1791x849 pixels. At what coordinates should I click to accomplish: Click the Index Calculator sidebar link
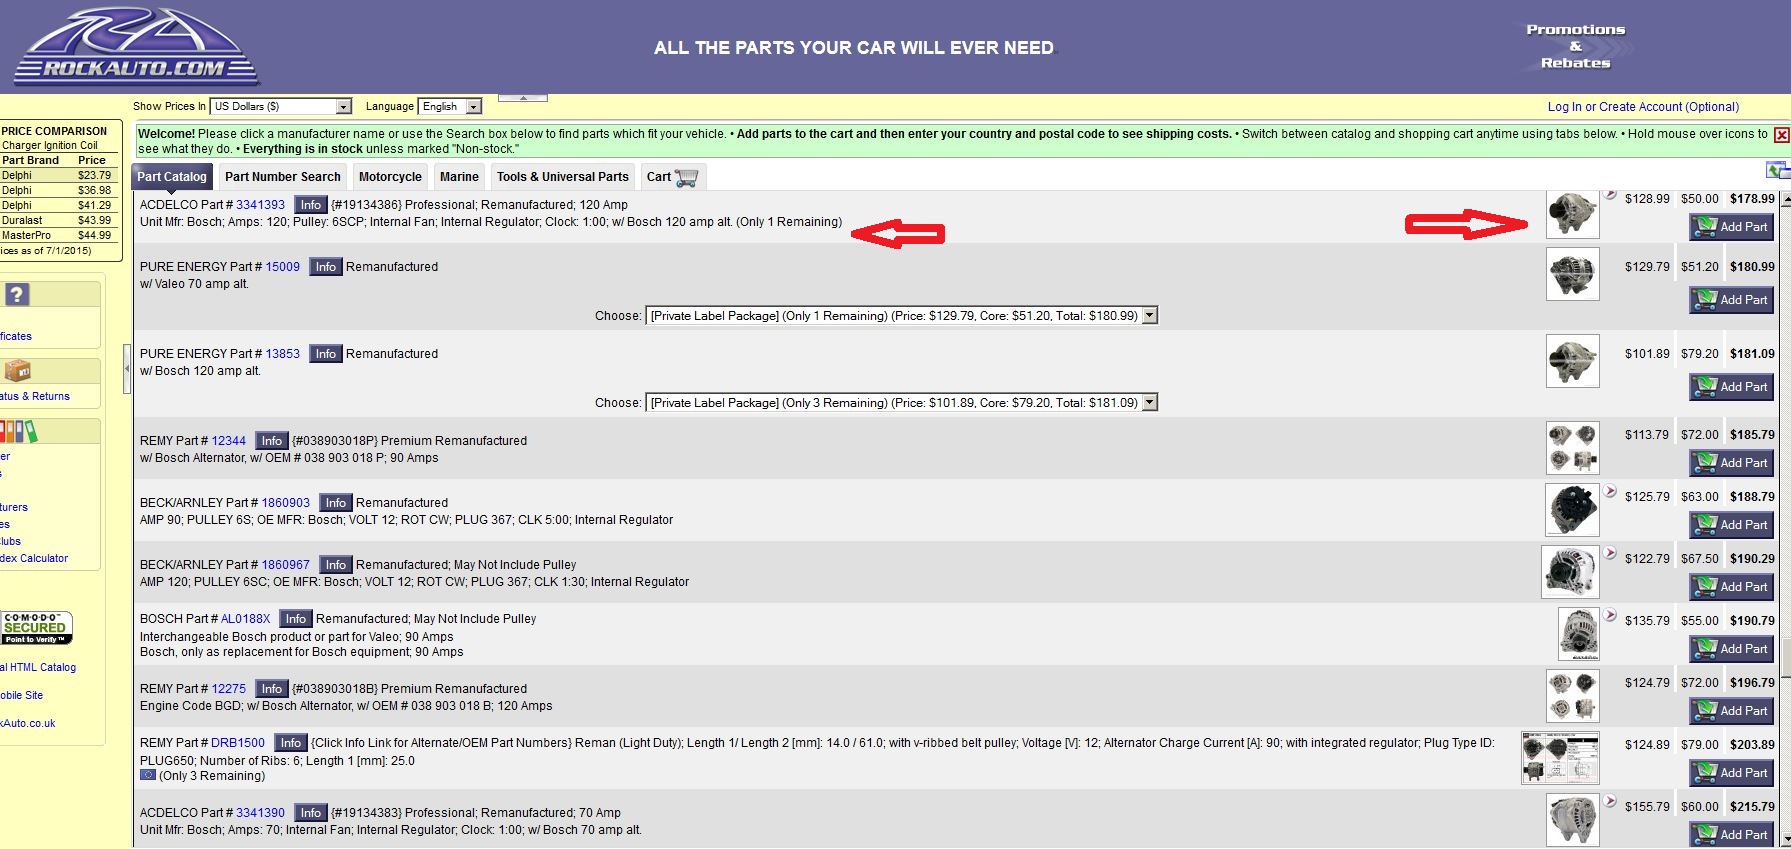34,558
